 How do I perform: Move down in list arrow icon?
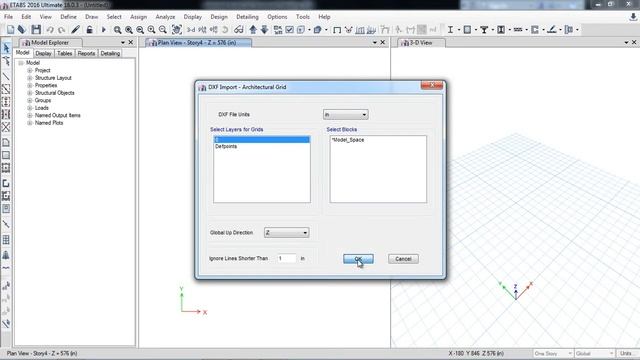click(264, 30)
